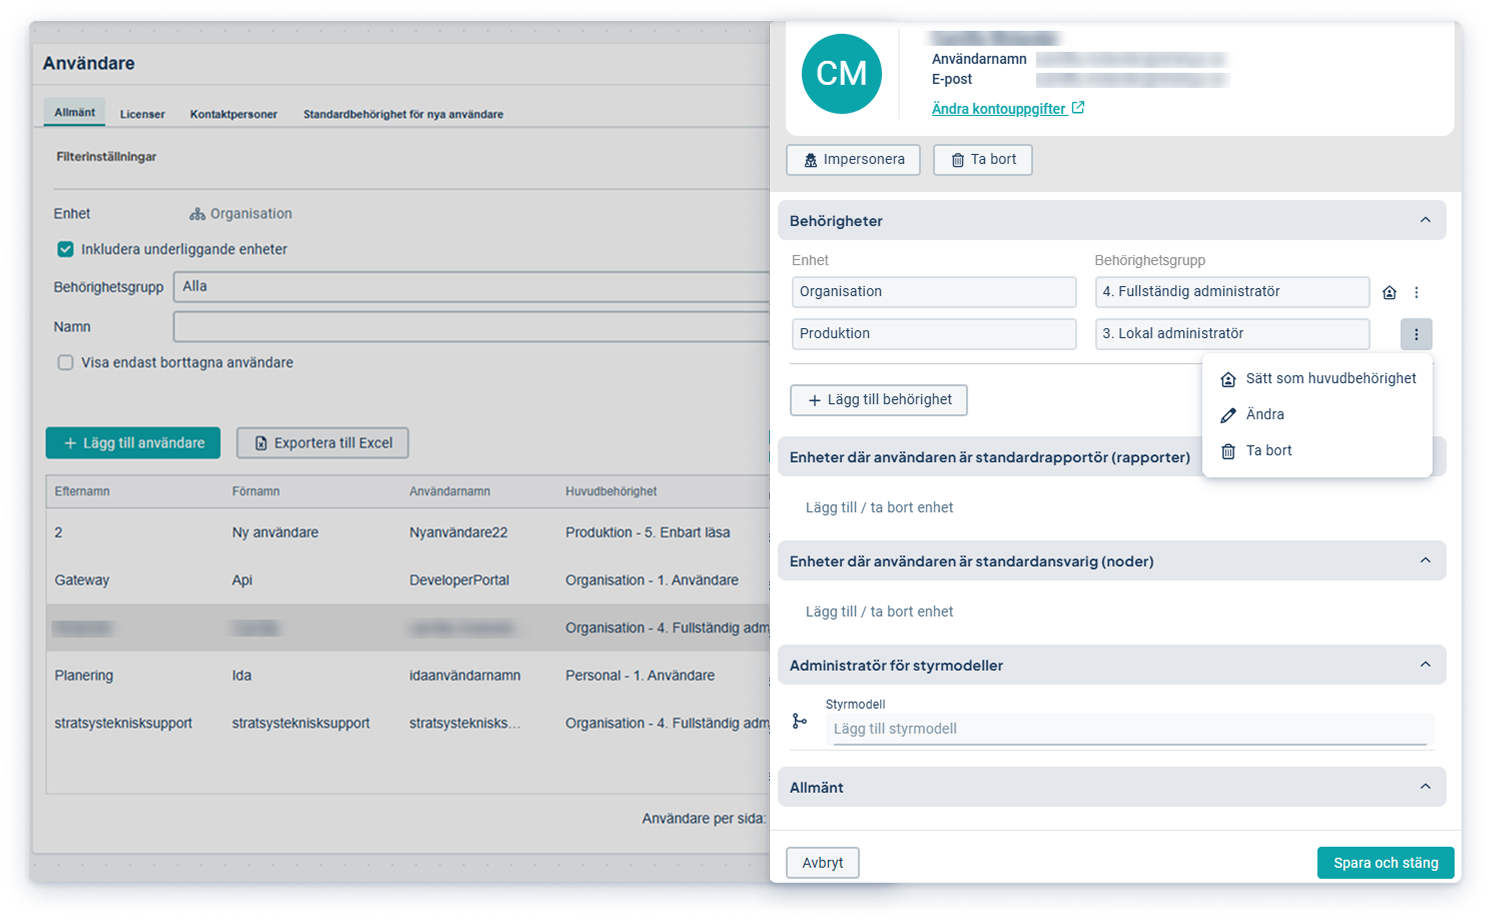Click the Lägg till styrmodell input field

(x=1128, y=729)
